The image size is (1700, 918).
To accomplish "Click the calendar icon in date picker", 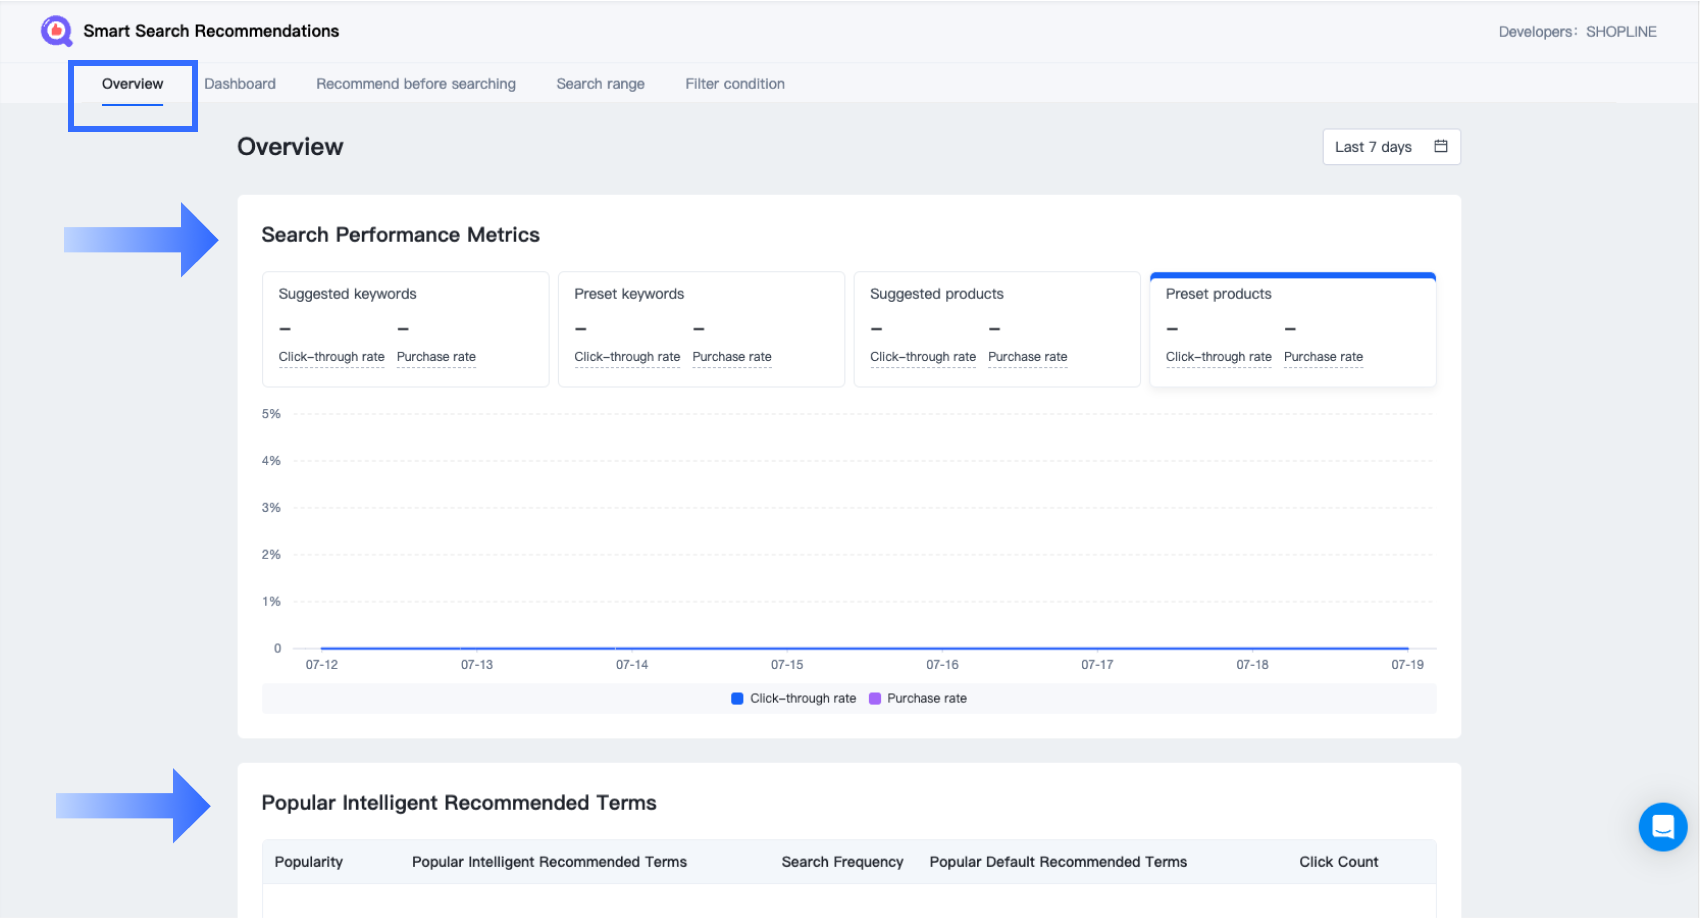I will point(1440,147).
